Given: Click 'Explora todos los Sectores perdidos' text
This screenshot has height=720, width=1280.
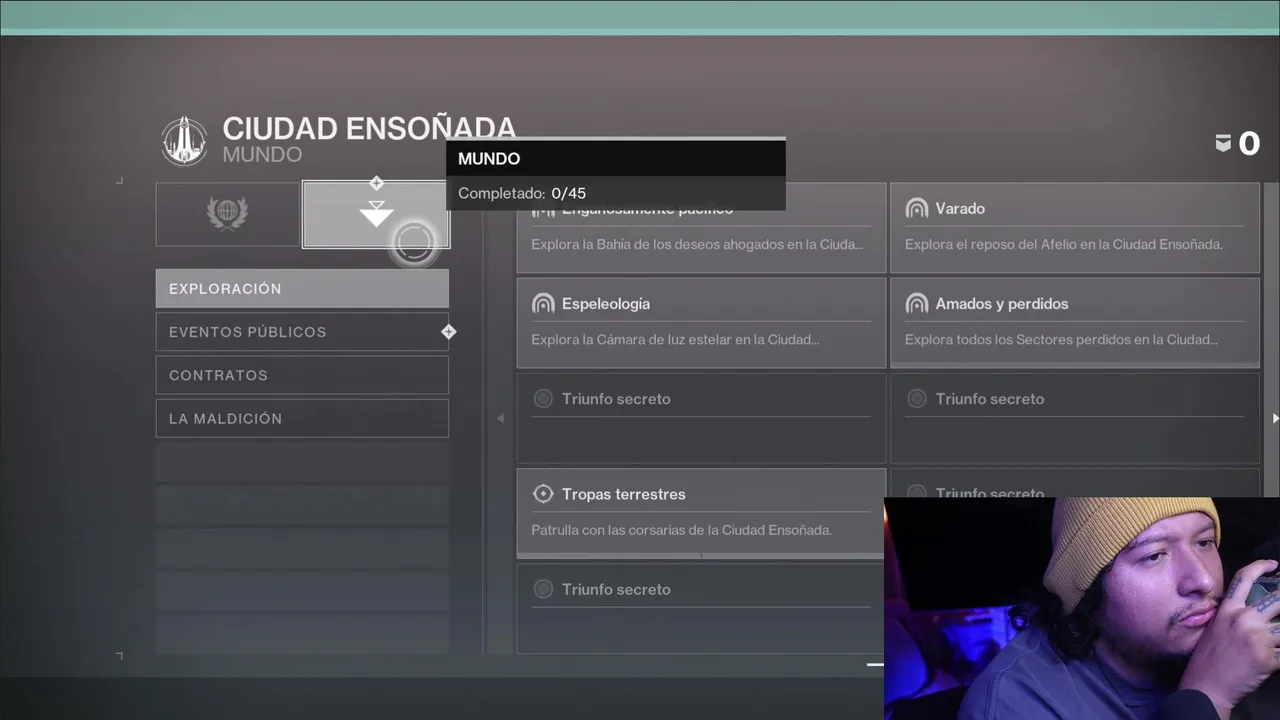Looking at the screenshot, I should point(1061,340).
